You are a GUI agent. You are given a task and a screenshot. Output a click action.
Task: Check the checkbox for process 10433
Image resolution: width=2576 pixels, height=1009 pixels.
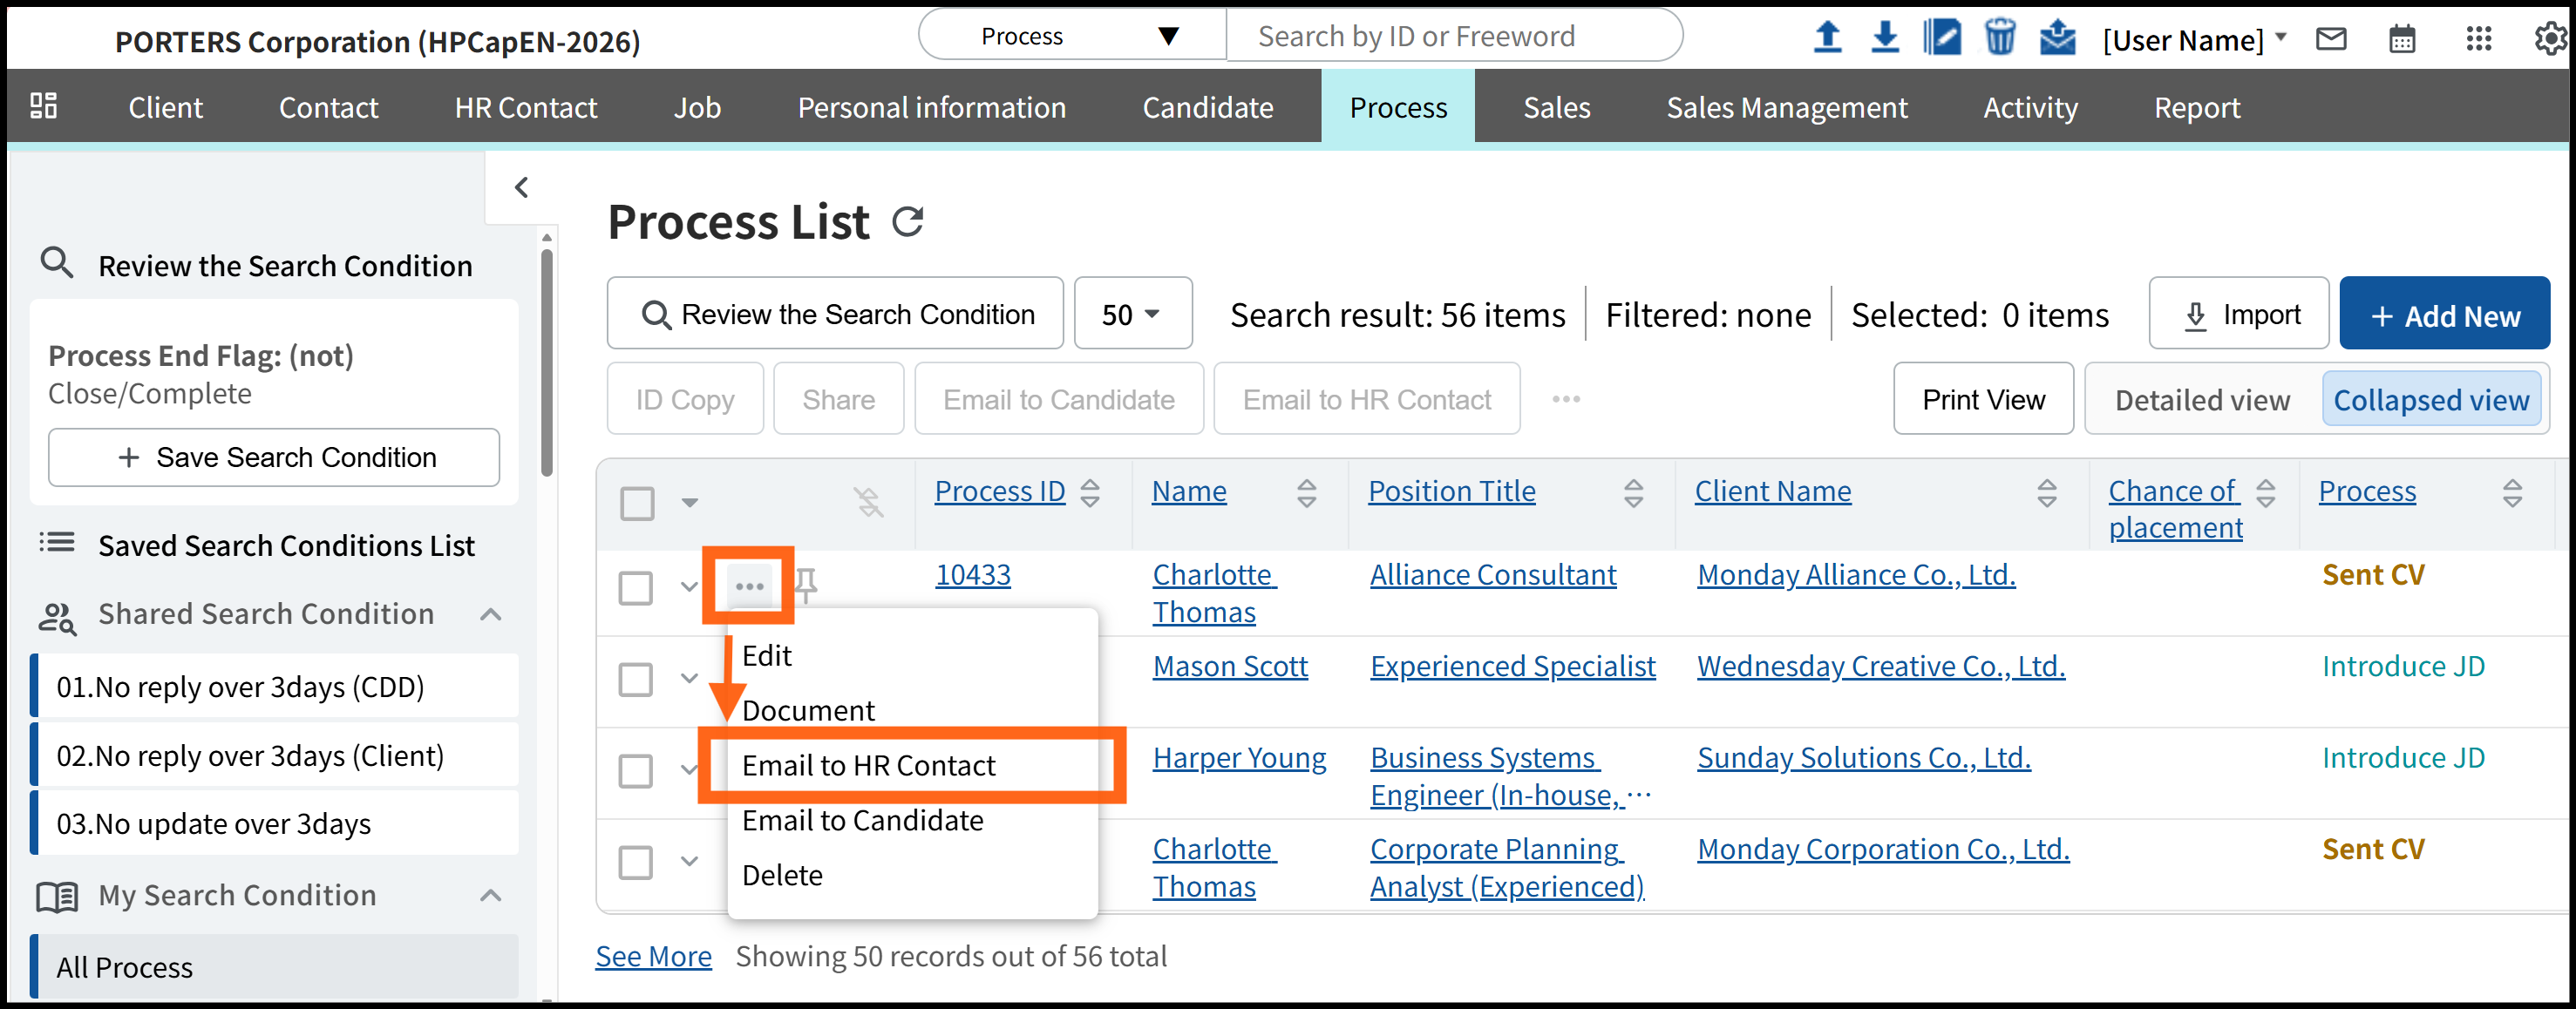tap(636, 587)
